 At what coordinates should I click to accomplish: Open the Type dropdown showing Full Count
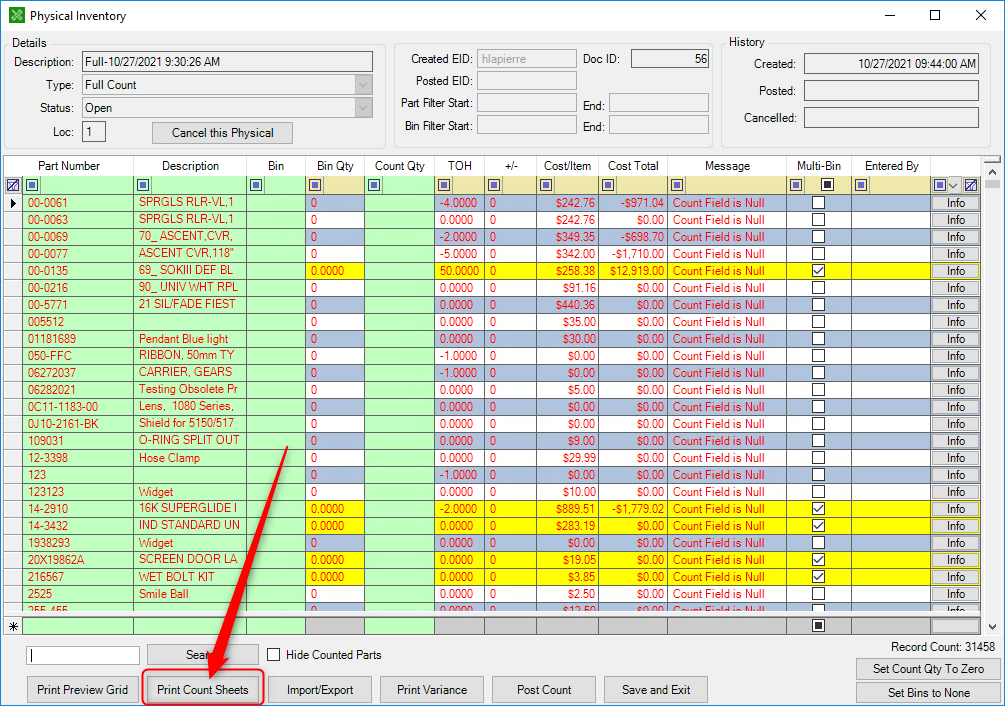click(363, 85)
